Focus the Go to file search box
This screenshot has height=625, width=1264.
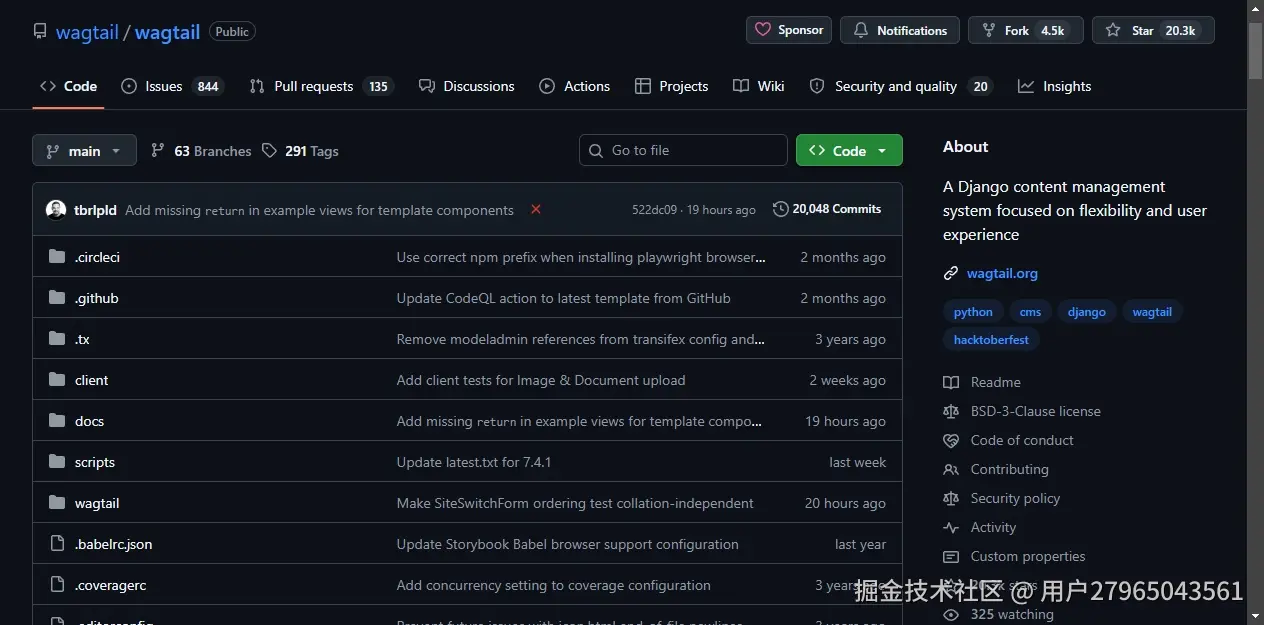tap(683, 150)
